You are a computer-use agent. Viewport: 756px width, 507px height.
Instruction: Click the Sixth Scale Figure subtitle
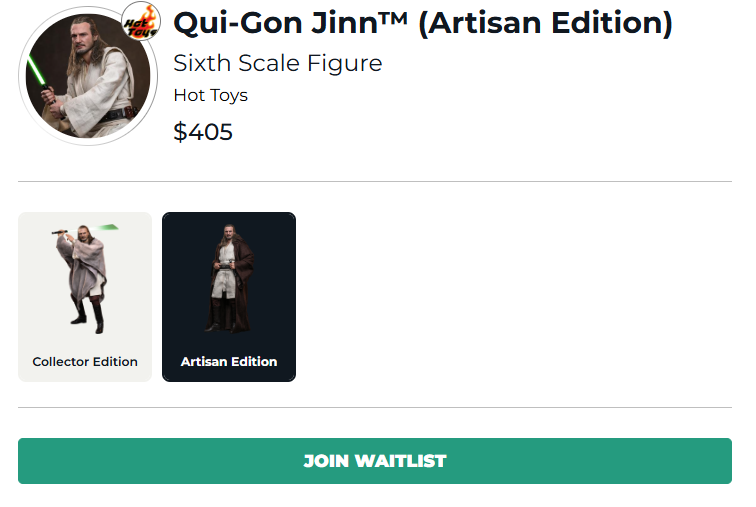coord(278,63)
